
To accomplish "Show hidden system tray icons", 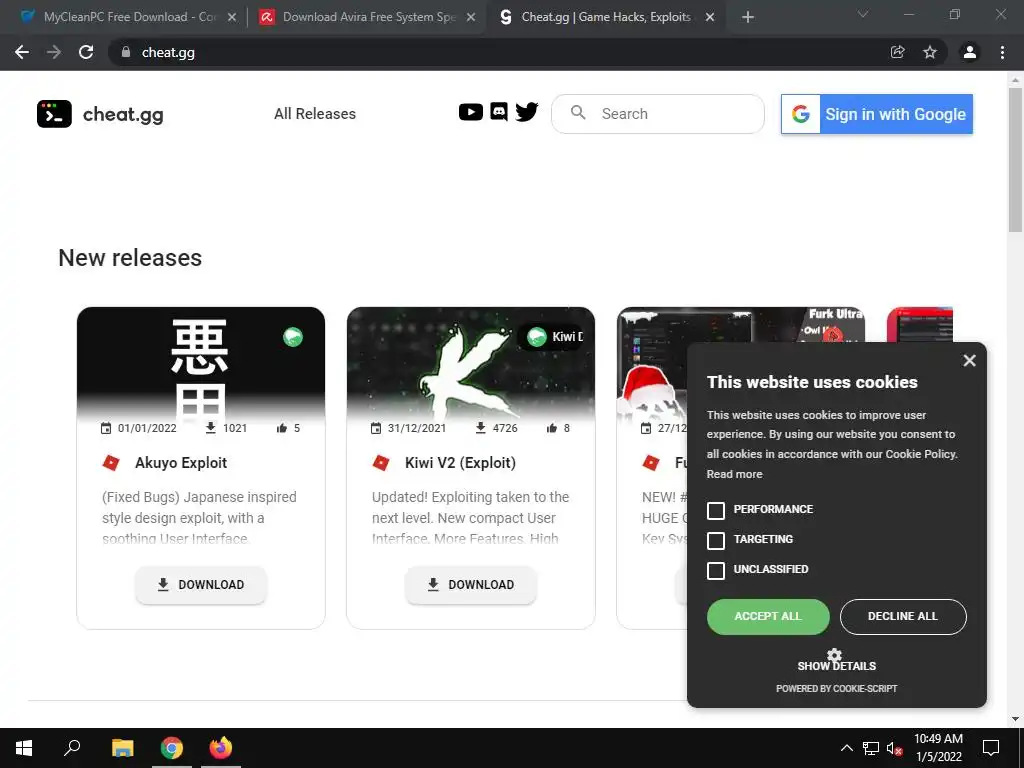I will tap(846, 748).
